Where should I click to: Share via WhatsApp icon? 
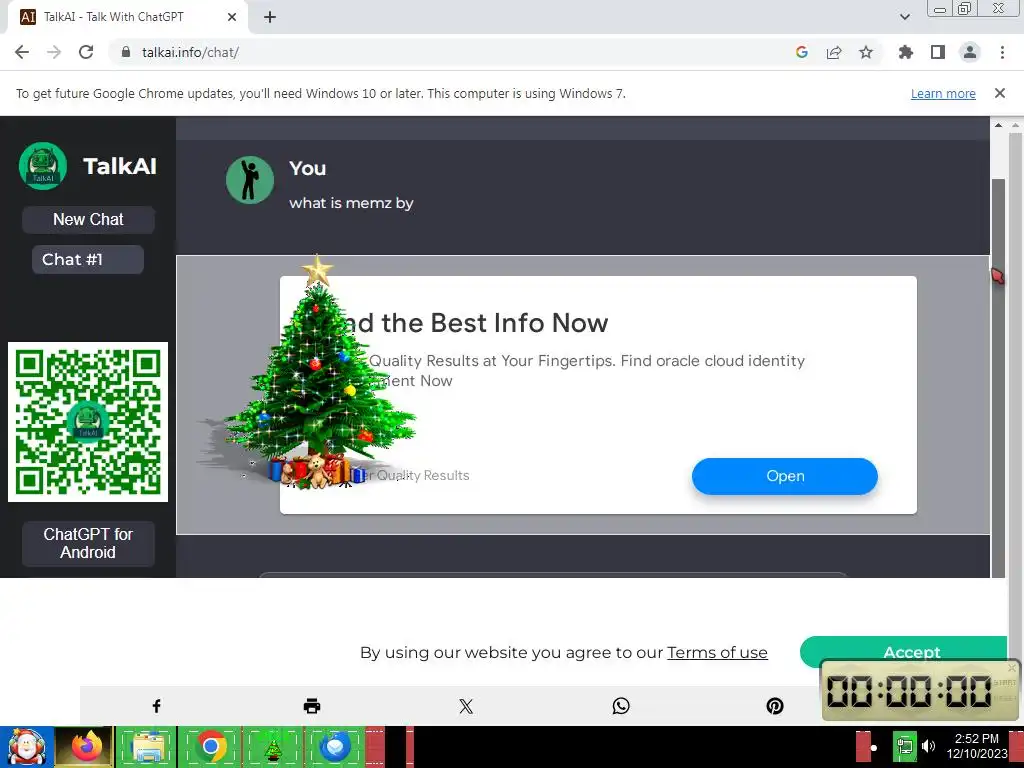tap(621, 706)
